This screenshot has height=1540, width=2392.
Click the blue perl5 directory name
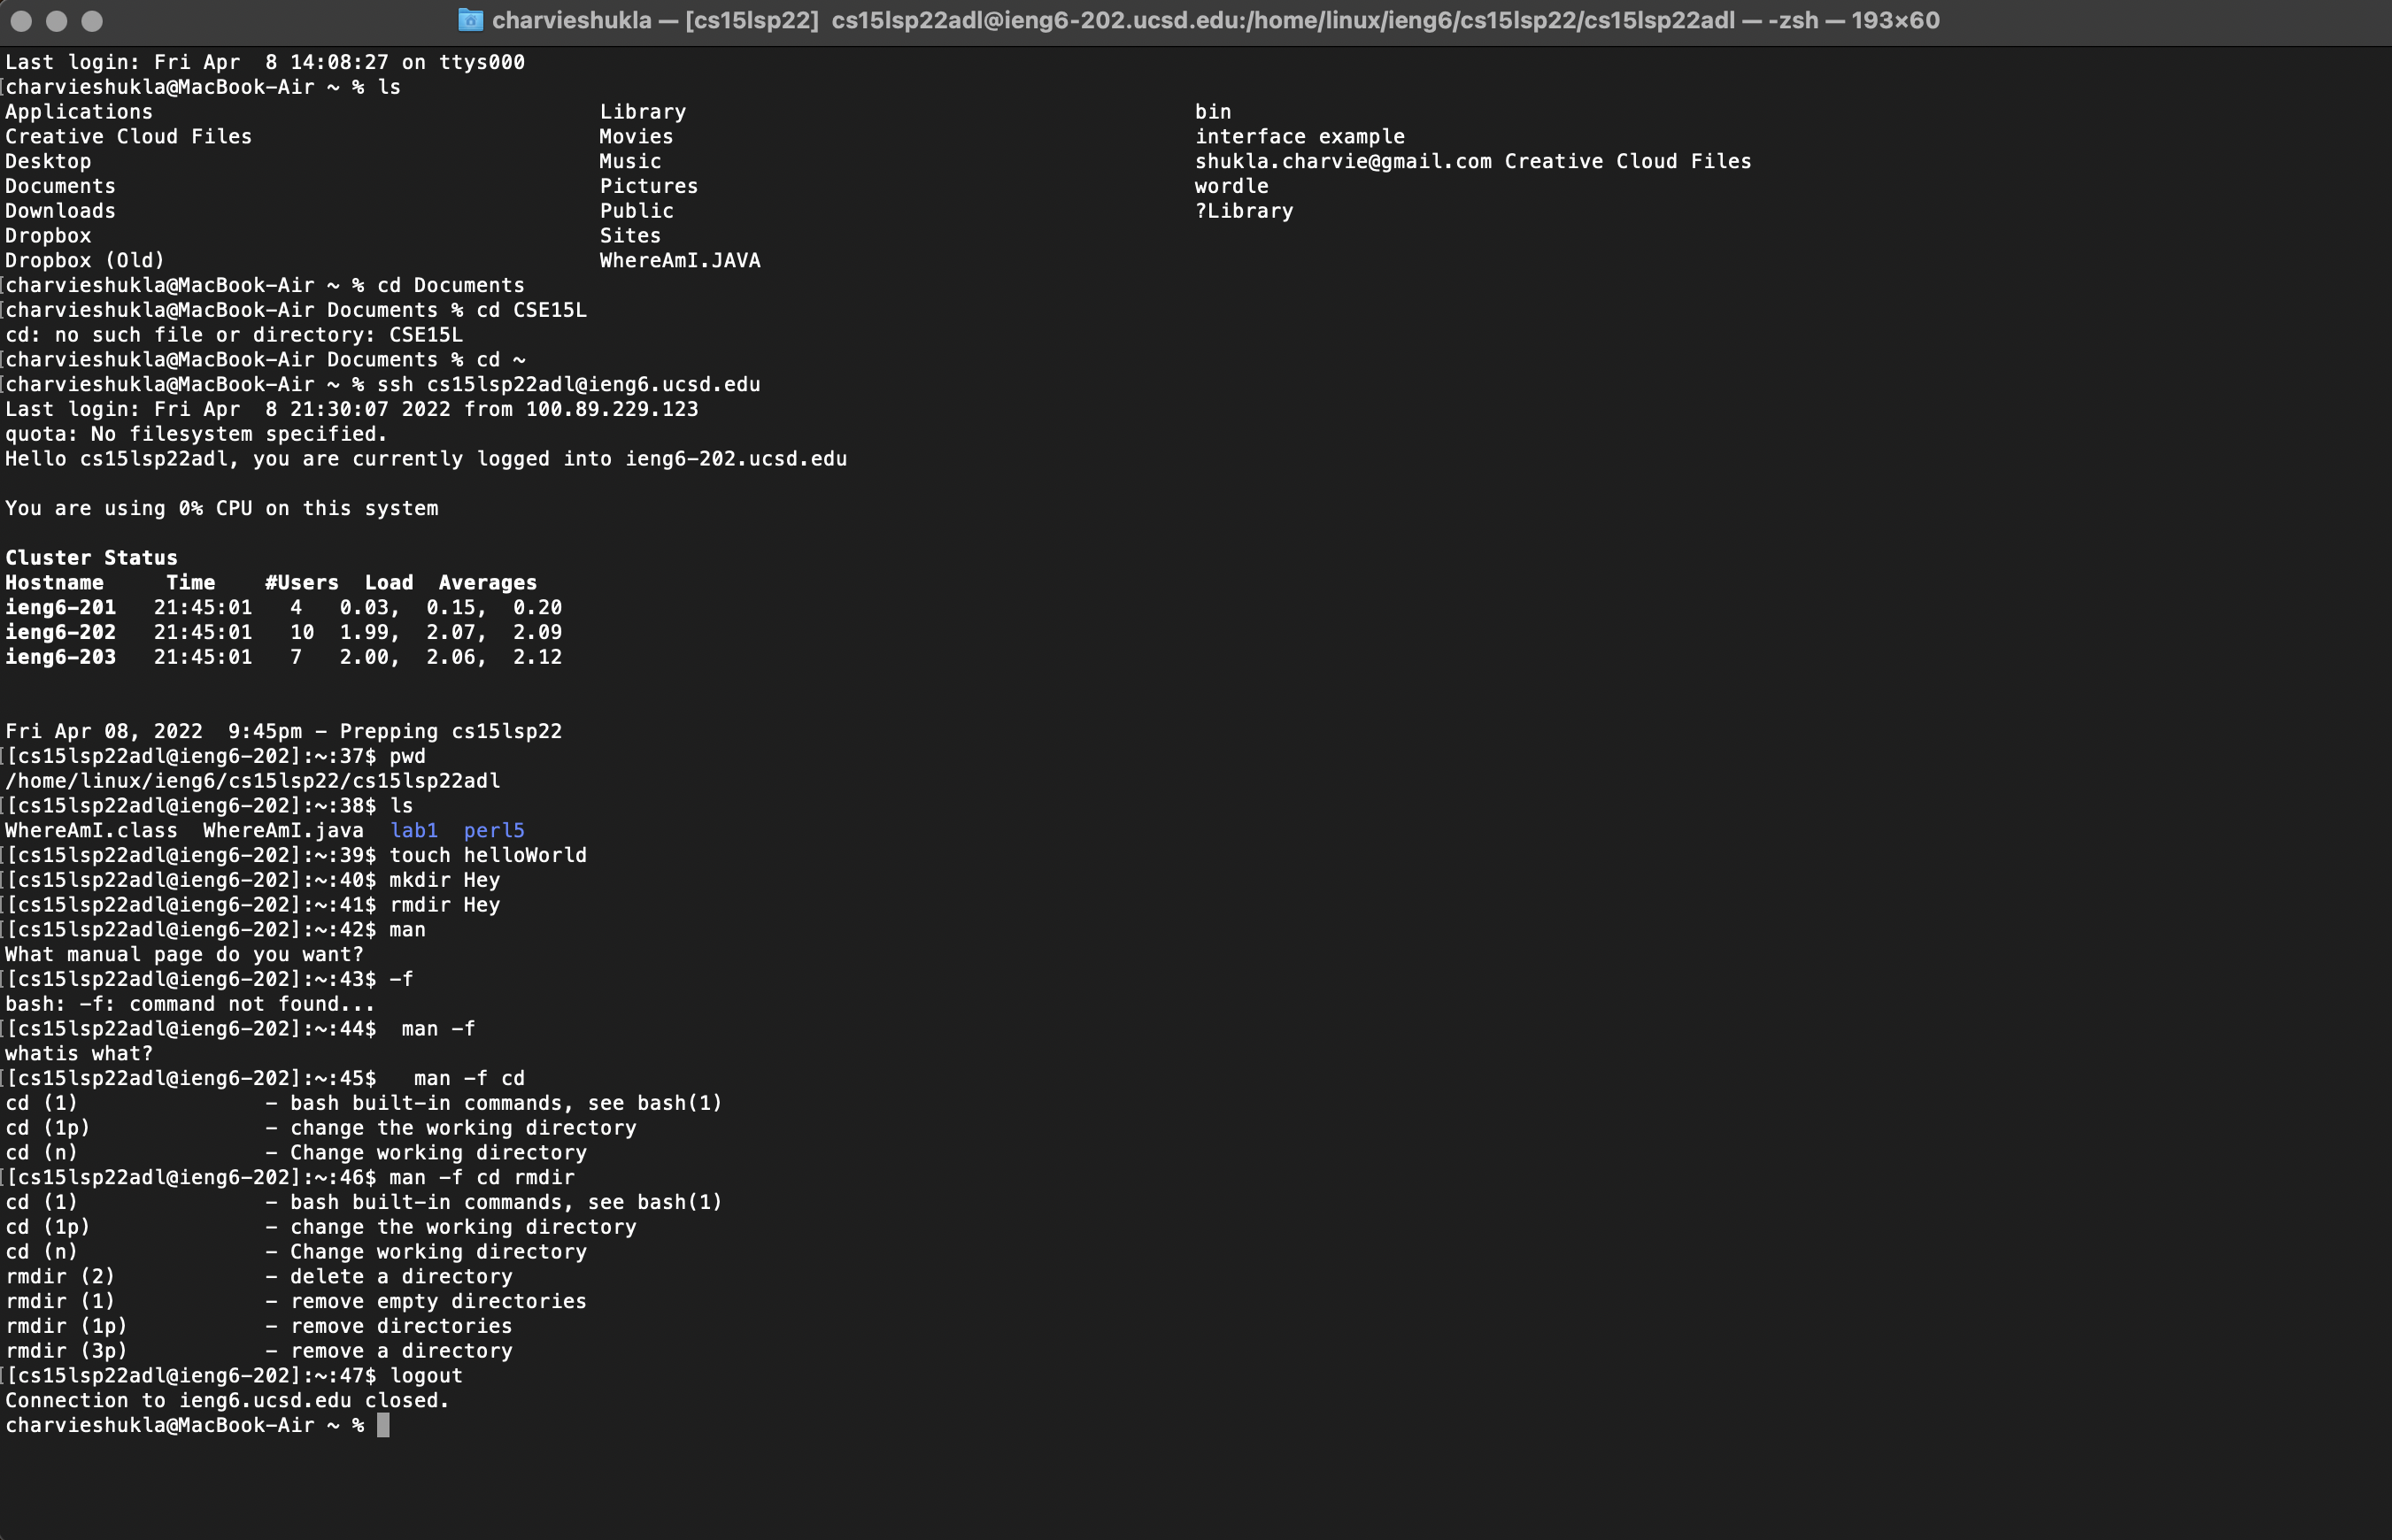(x=494, y=830)
